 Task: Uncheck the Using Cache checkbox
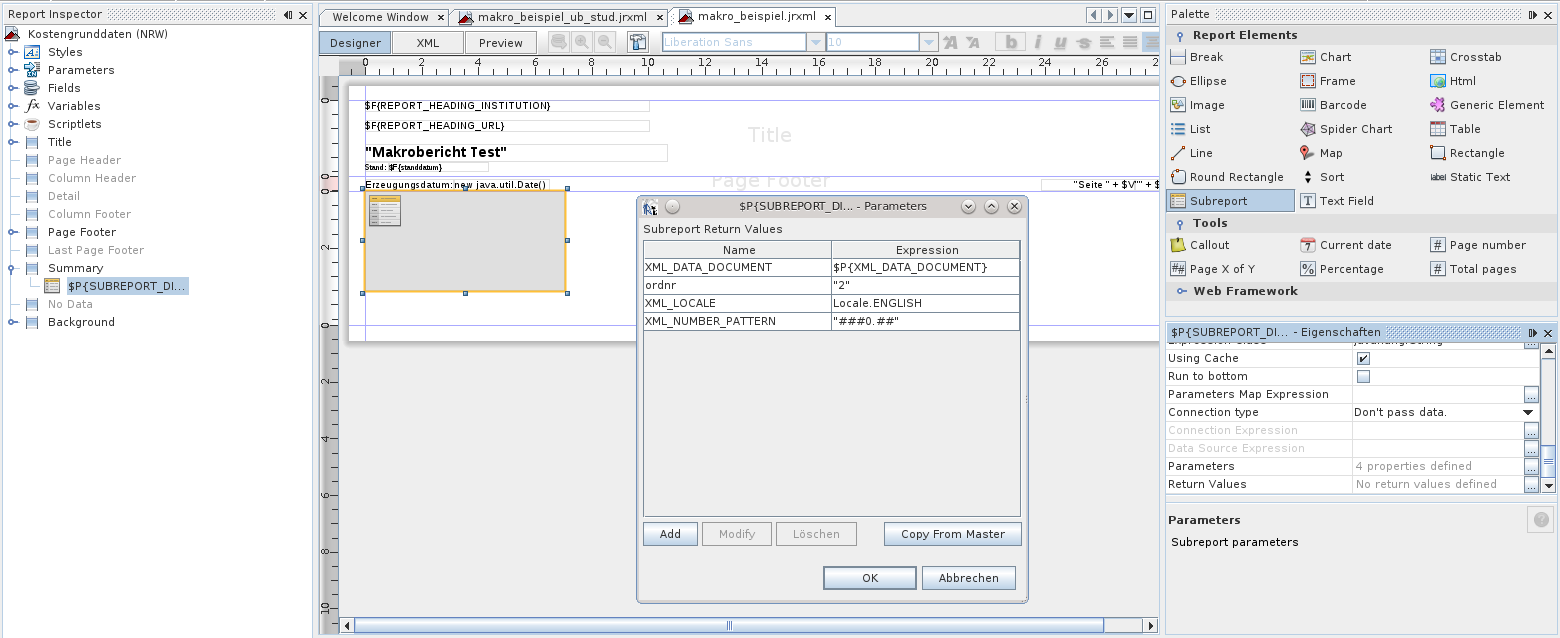click(1363, 359)
